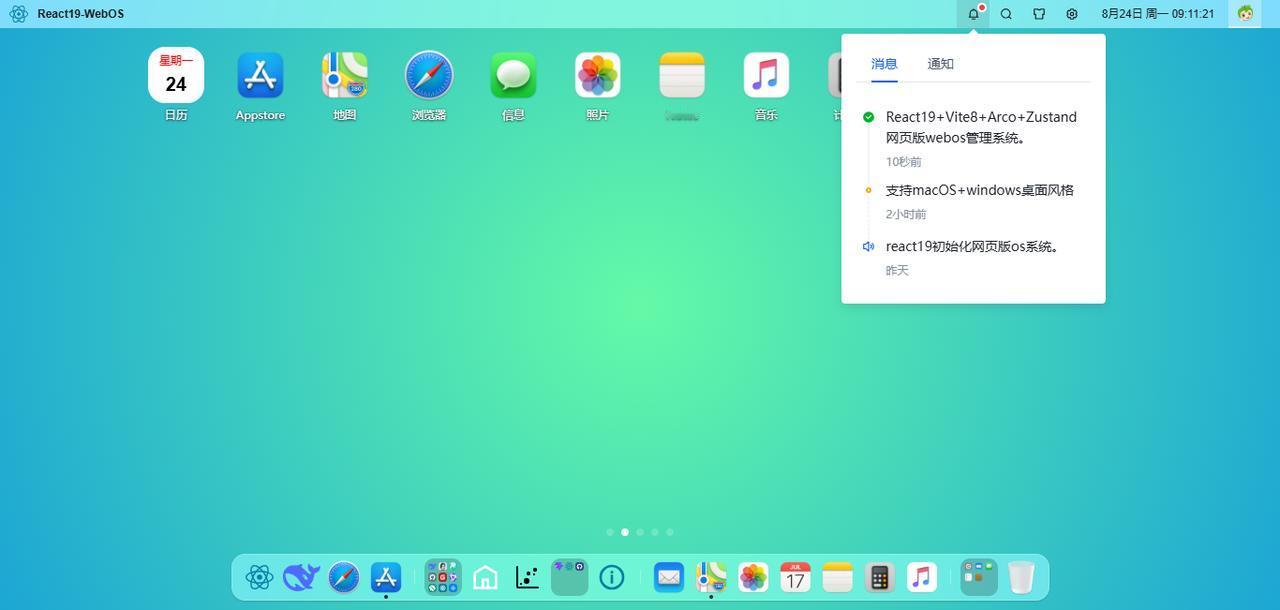Open the user avatar menu
Screen dimensions: 1280x610
click(1245, 14)
